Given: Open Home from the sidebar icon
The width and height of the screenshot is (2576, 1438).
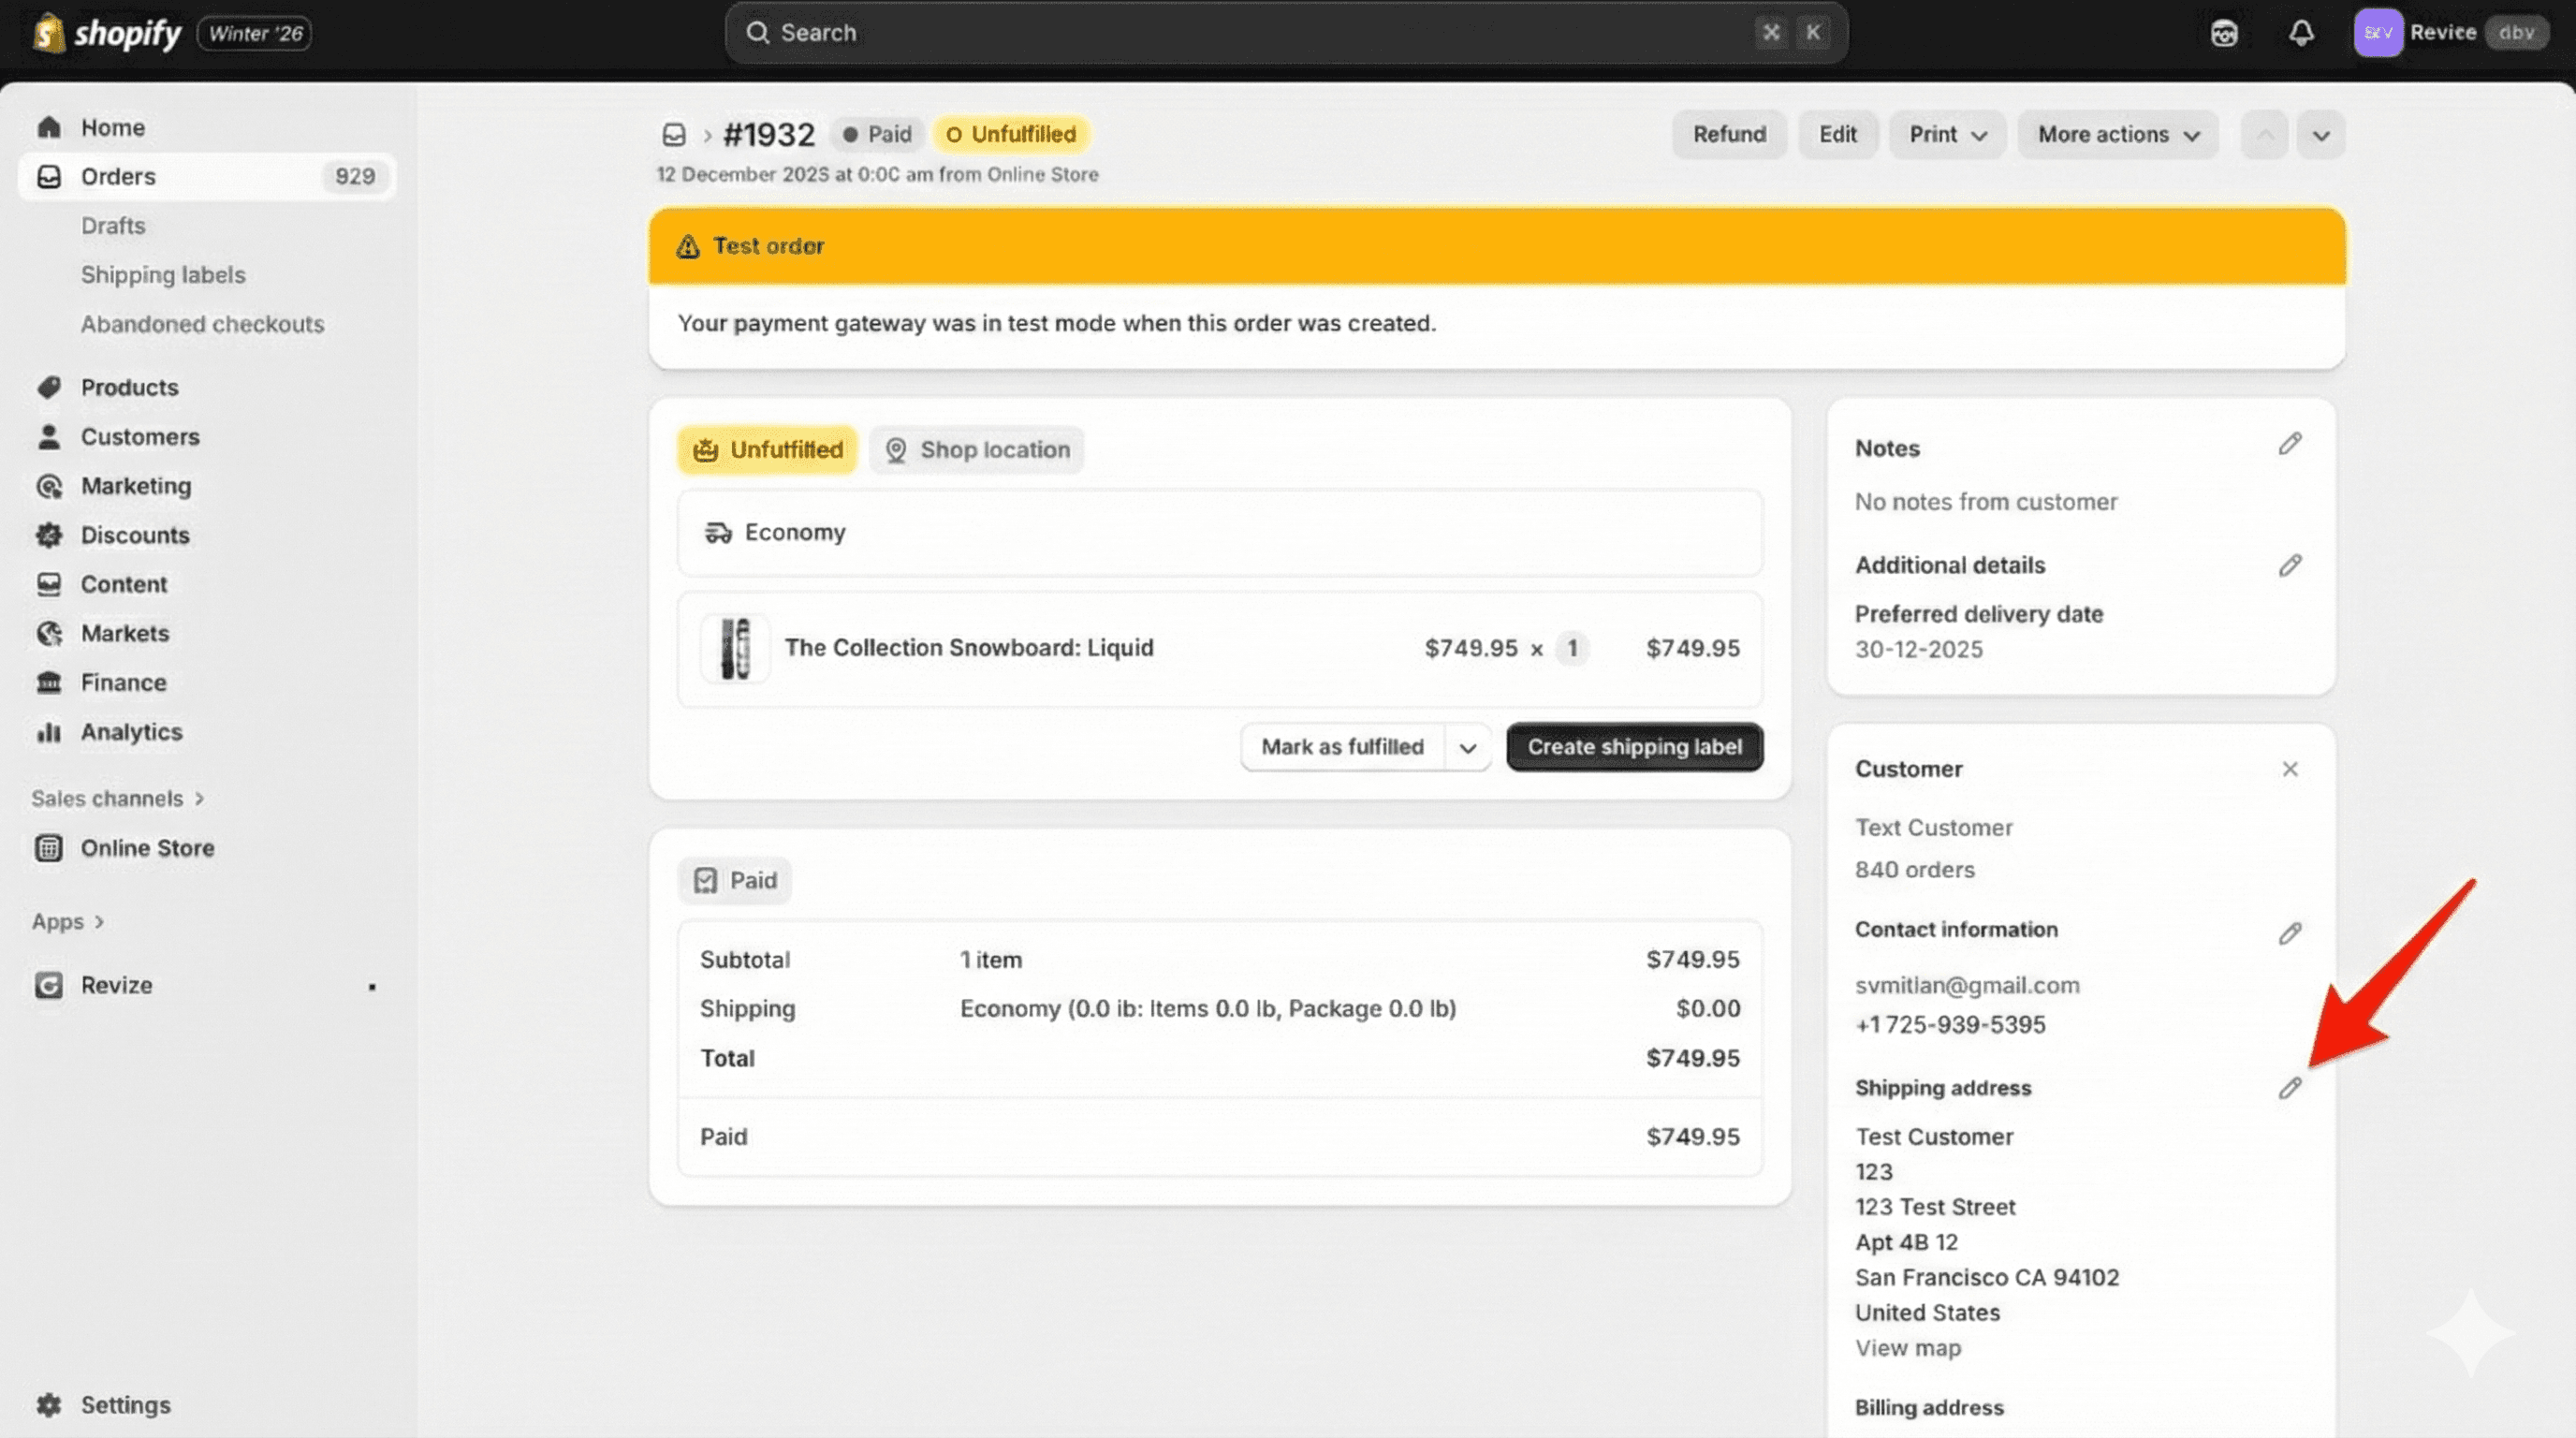Looking at the screenshot, I should tap(48, 126).
